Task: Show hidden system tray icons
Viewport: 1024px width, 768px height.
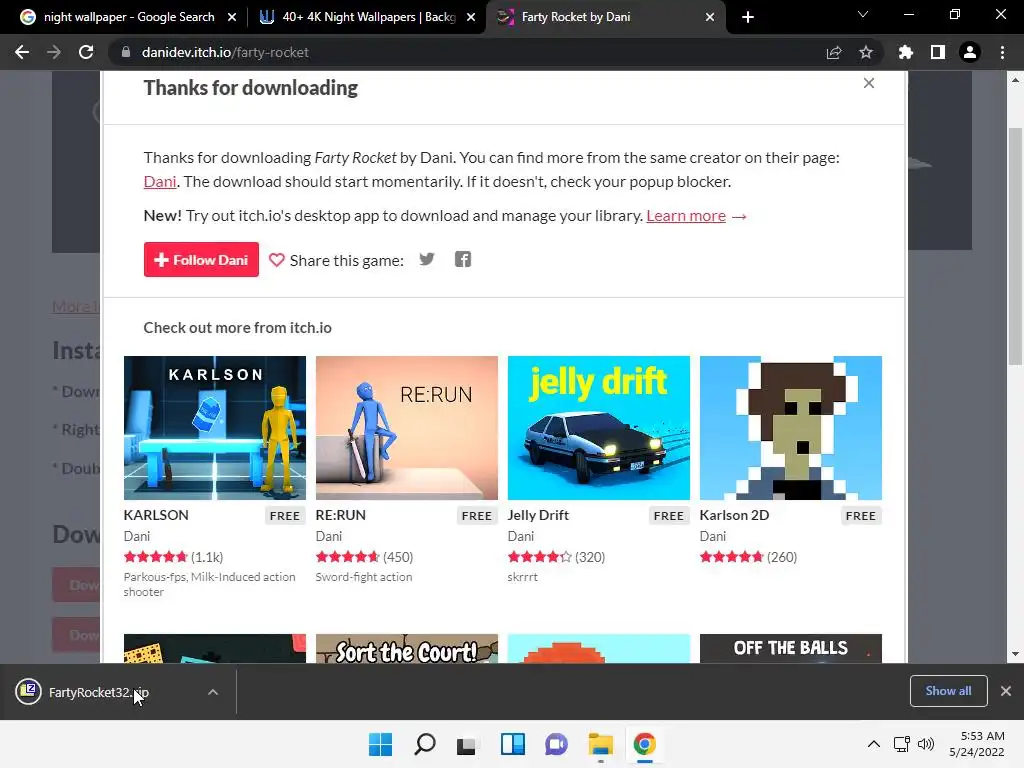Action: (x=873, y=744)
